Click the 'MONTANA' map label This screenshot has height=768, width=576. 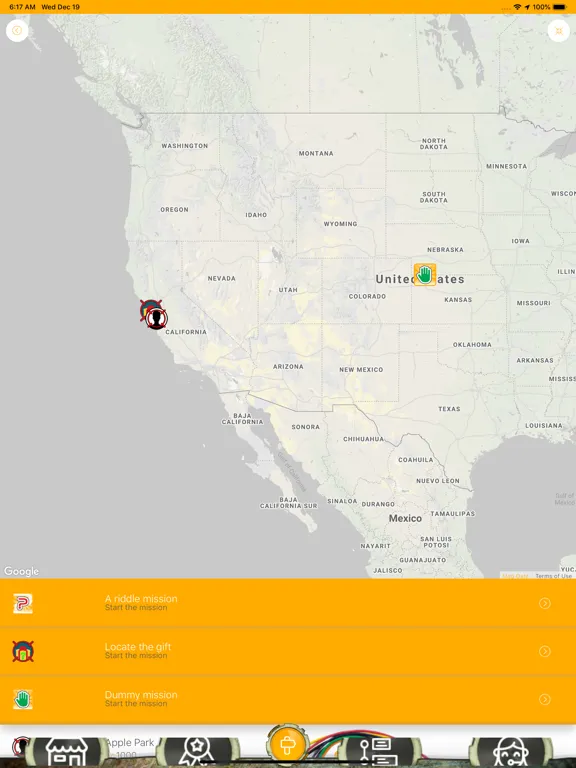point(316,153)
